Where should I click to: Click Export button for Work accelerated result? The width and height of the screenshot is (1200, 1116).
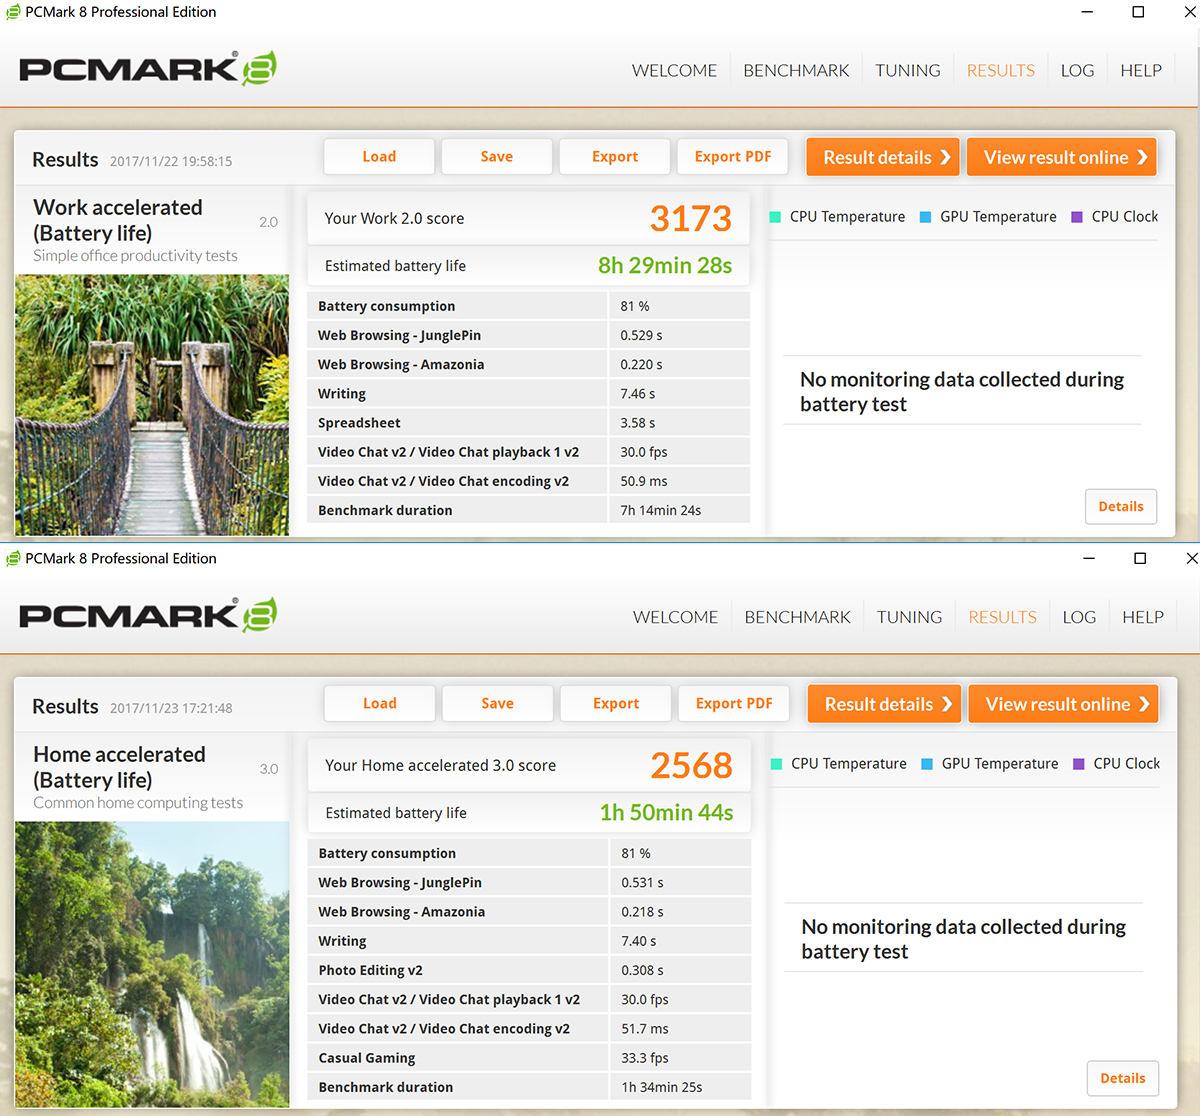pos(615,157)
